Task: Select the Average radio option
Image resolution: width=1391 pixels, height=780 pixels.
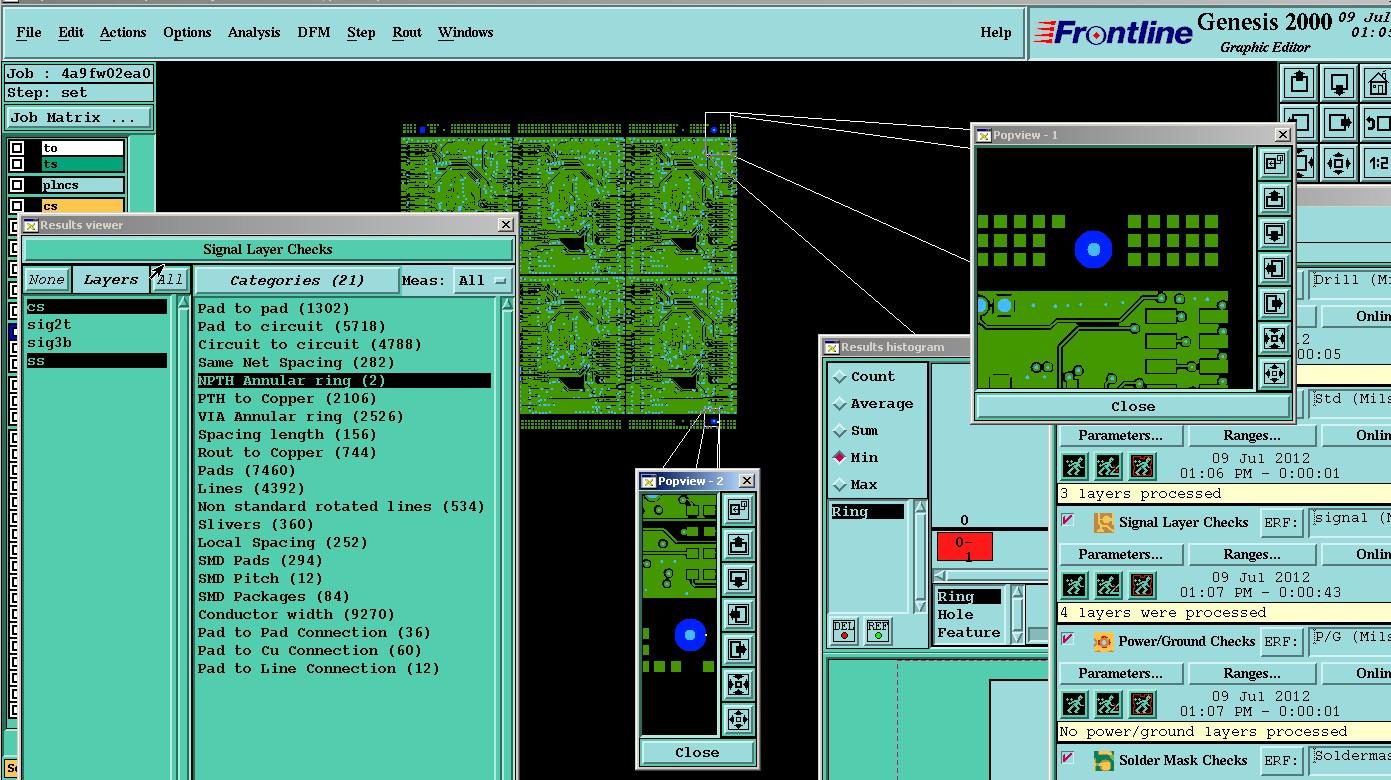Action: coord(840,404)
